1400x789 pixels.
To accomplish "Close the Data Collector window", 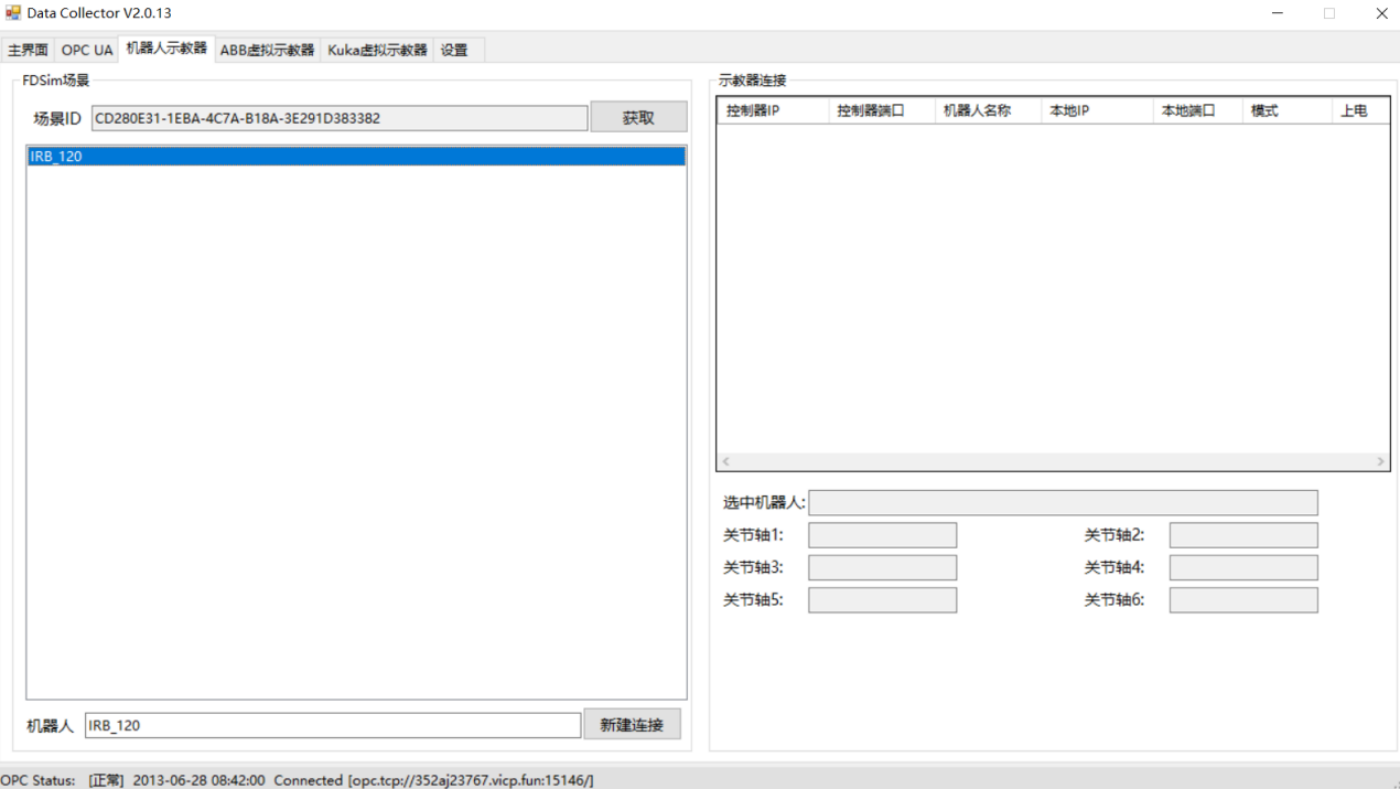I will [x=1381, y=13].
